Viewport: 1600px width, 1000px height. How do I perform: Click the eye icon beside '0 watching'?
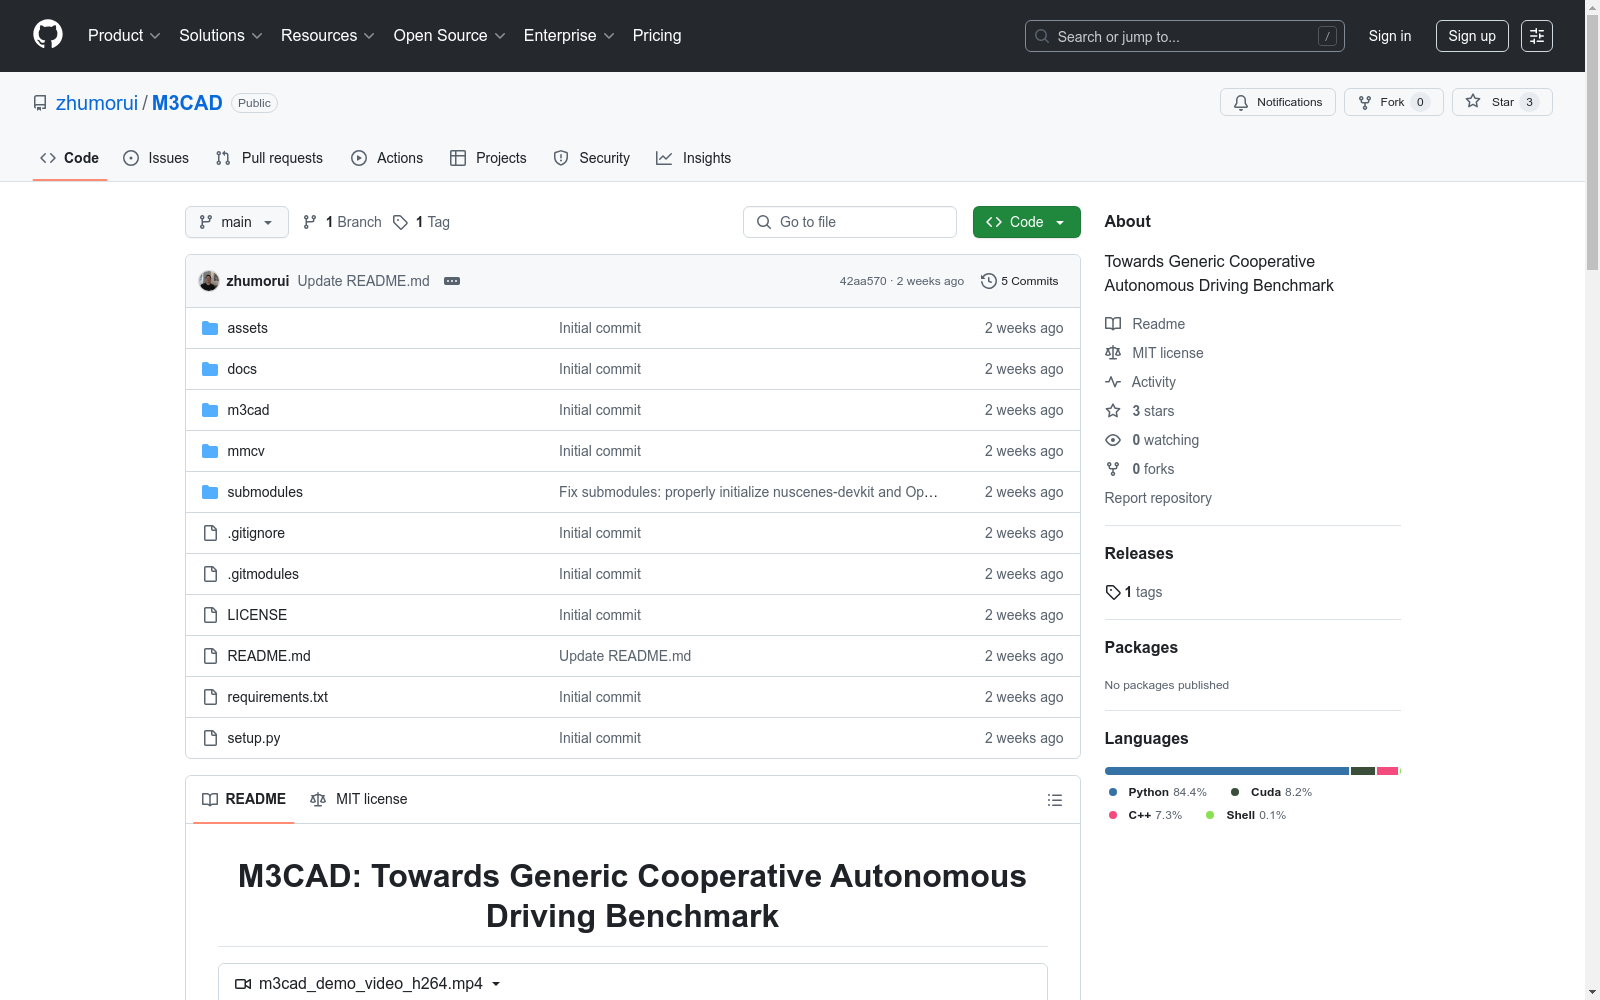[1113, 440]
